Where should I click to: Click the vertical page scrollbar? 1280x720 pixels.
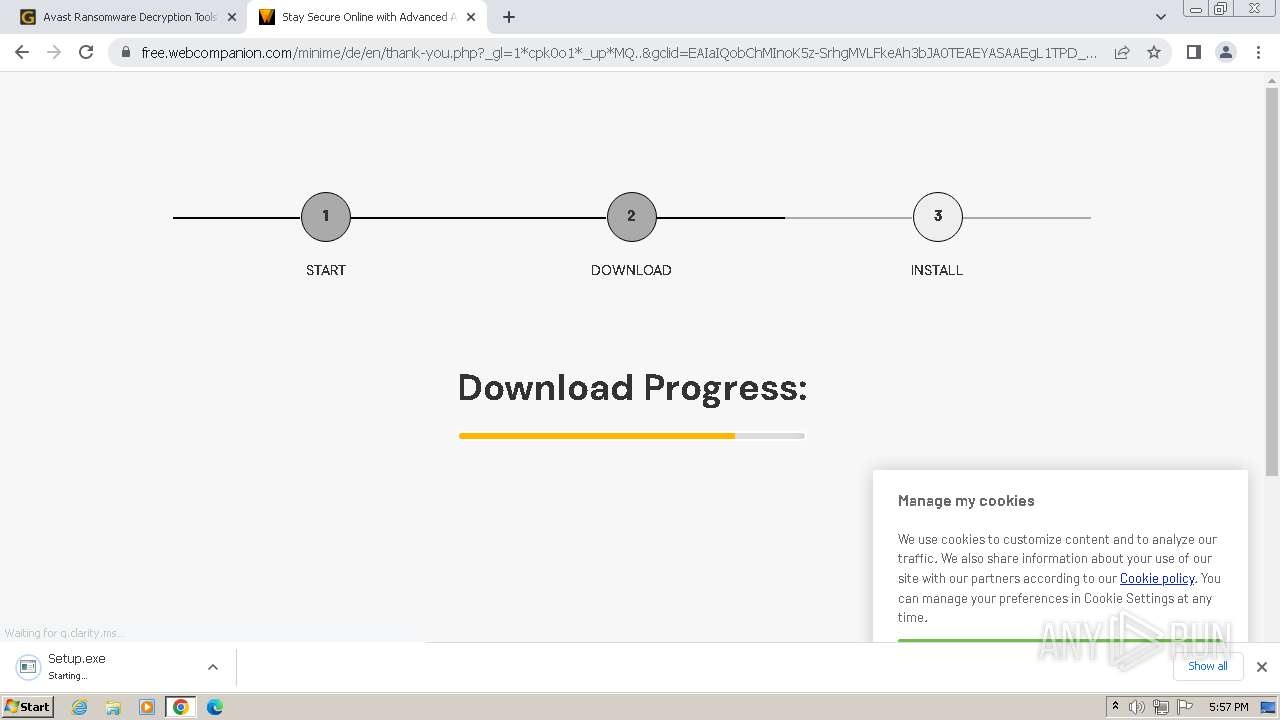[1272, 283]
